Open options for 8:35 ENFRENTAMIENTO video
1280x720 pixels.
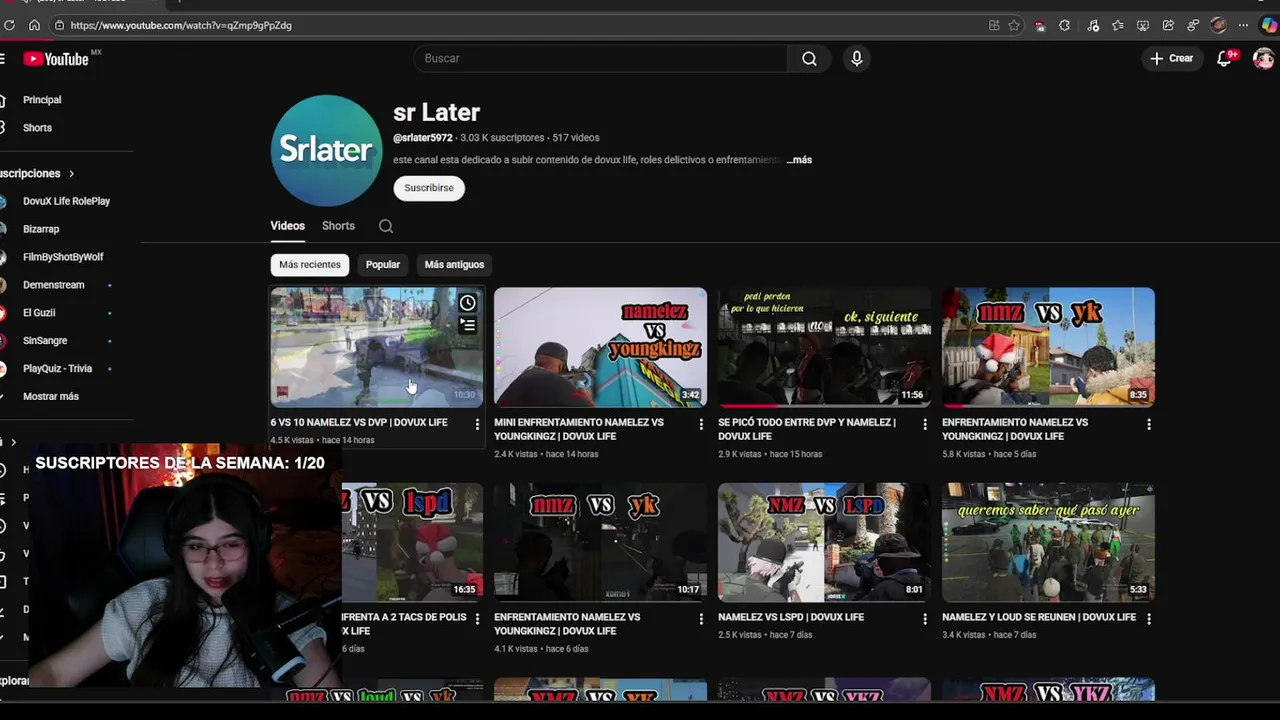click(x=1149, y=425)
